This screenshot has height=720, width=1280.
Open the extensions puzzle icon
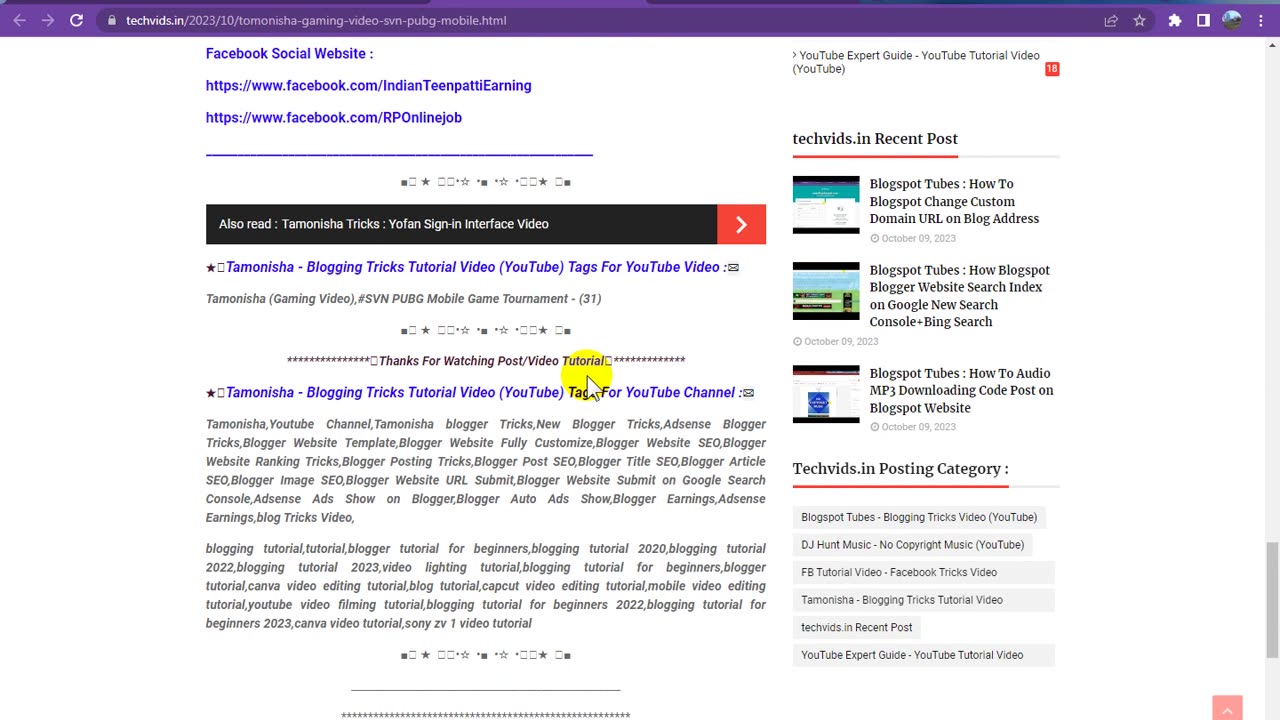1175,20
